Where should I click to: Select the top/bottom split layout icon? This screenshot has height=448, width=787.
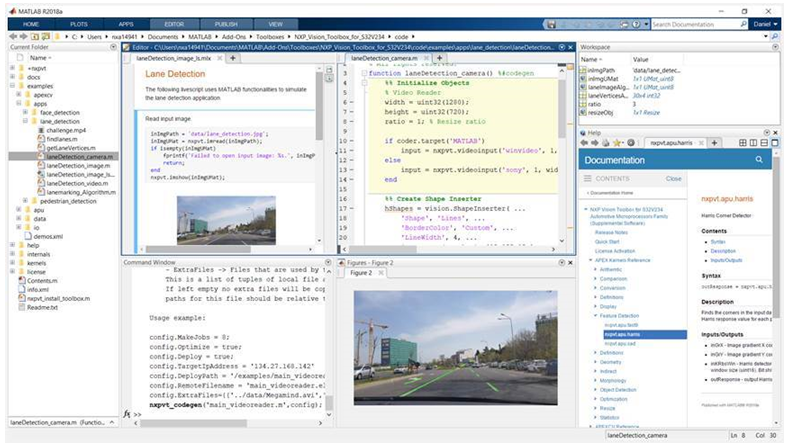(x=764, y=142)
